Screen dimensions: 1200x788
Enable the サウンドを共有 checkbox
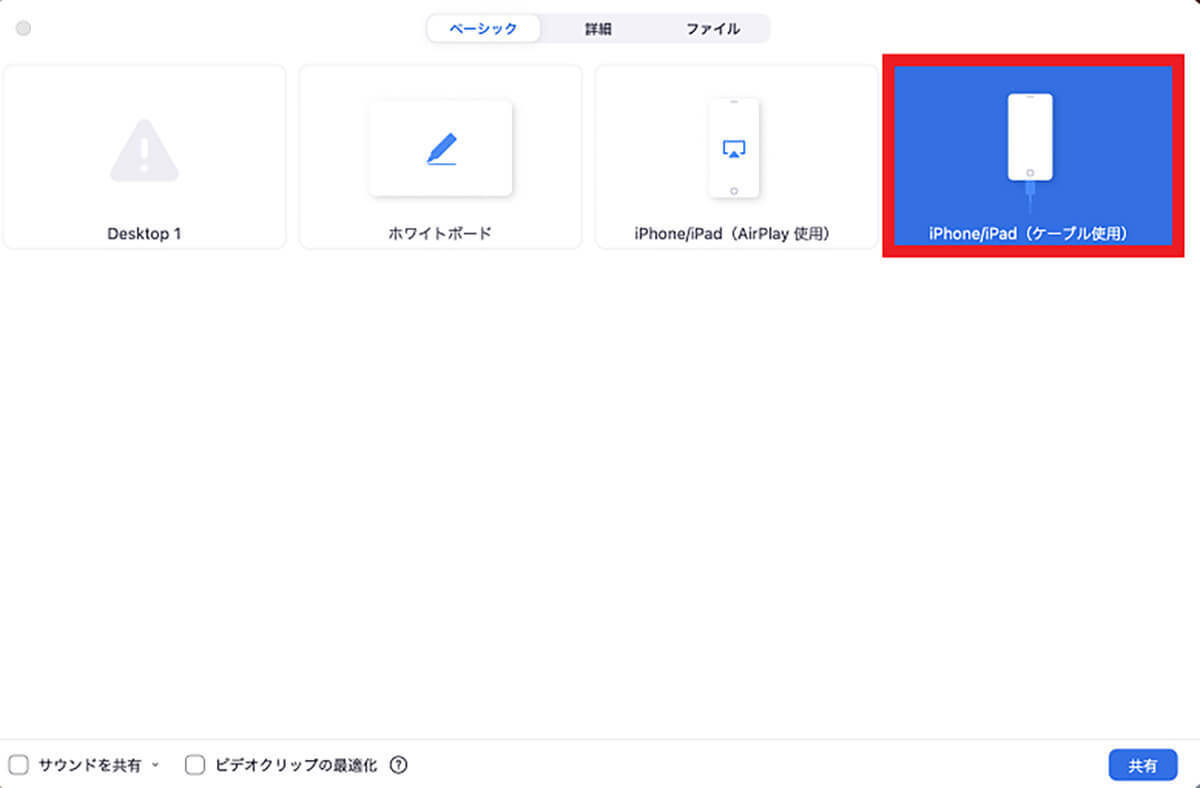tap(19, 765)
